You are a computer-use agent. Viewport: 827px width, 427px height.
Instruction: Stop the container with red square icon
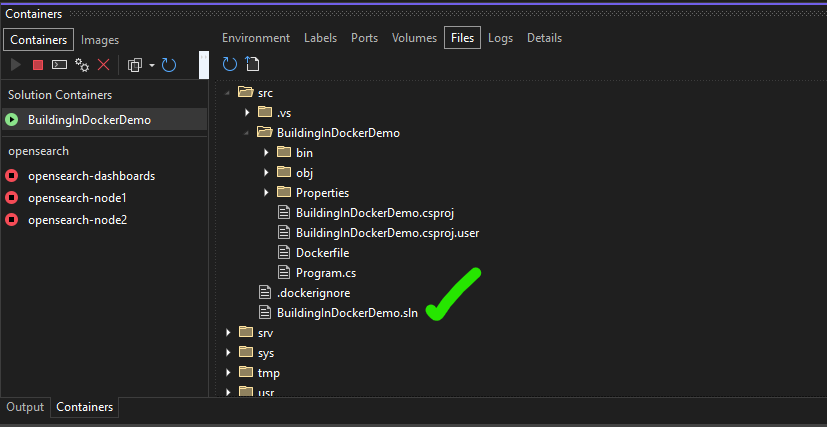point(37,65)
